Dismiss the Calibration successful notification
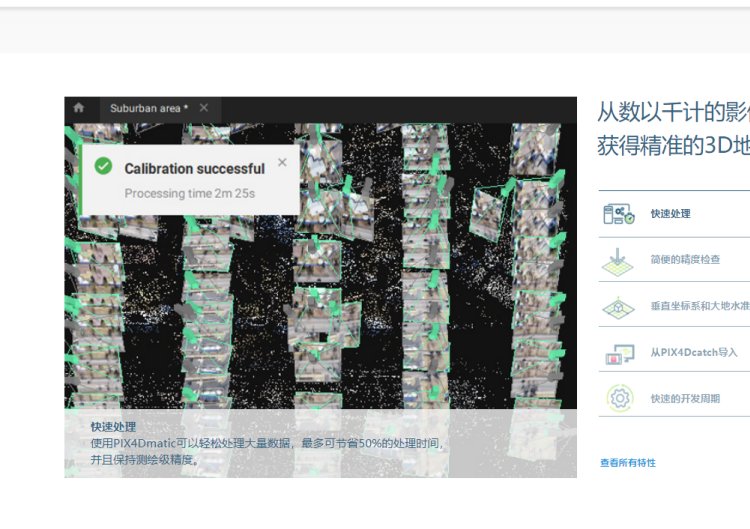Image resolution: width=750 pixels, height=529 pixels. click(282, 162)
